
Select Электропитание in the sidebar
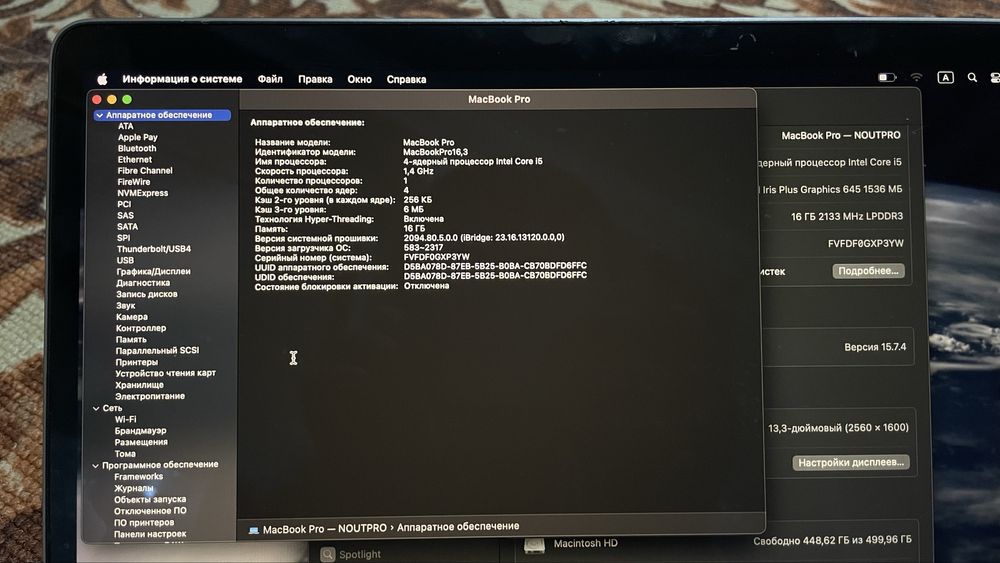pyautogui.click(x=150, y=396)
